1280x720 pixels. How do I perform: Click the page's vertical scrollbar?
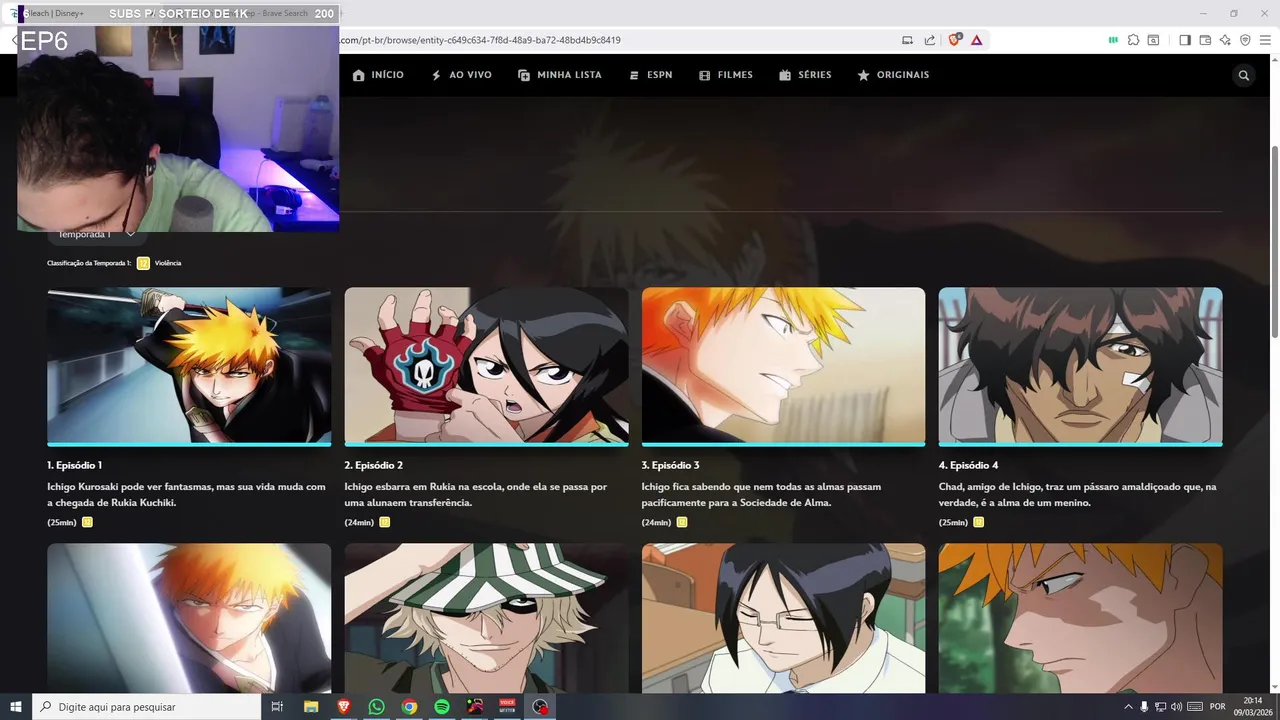tap(1274, 240)
